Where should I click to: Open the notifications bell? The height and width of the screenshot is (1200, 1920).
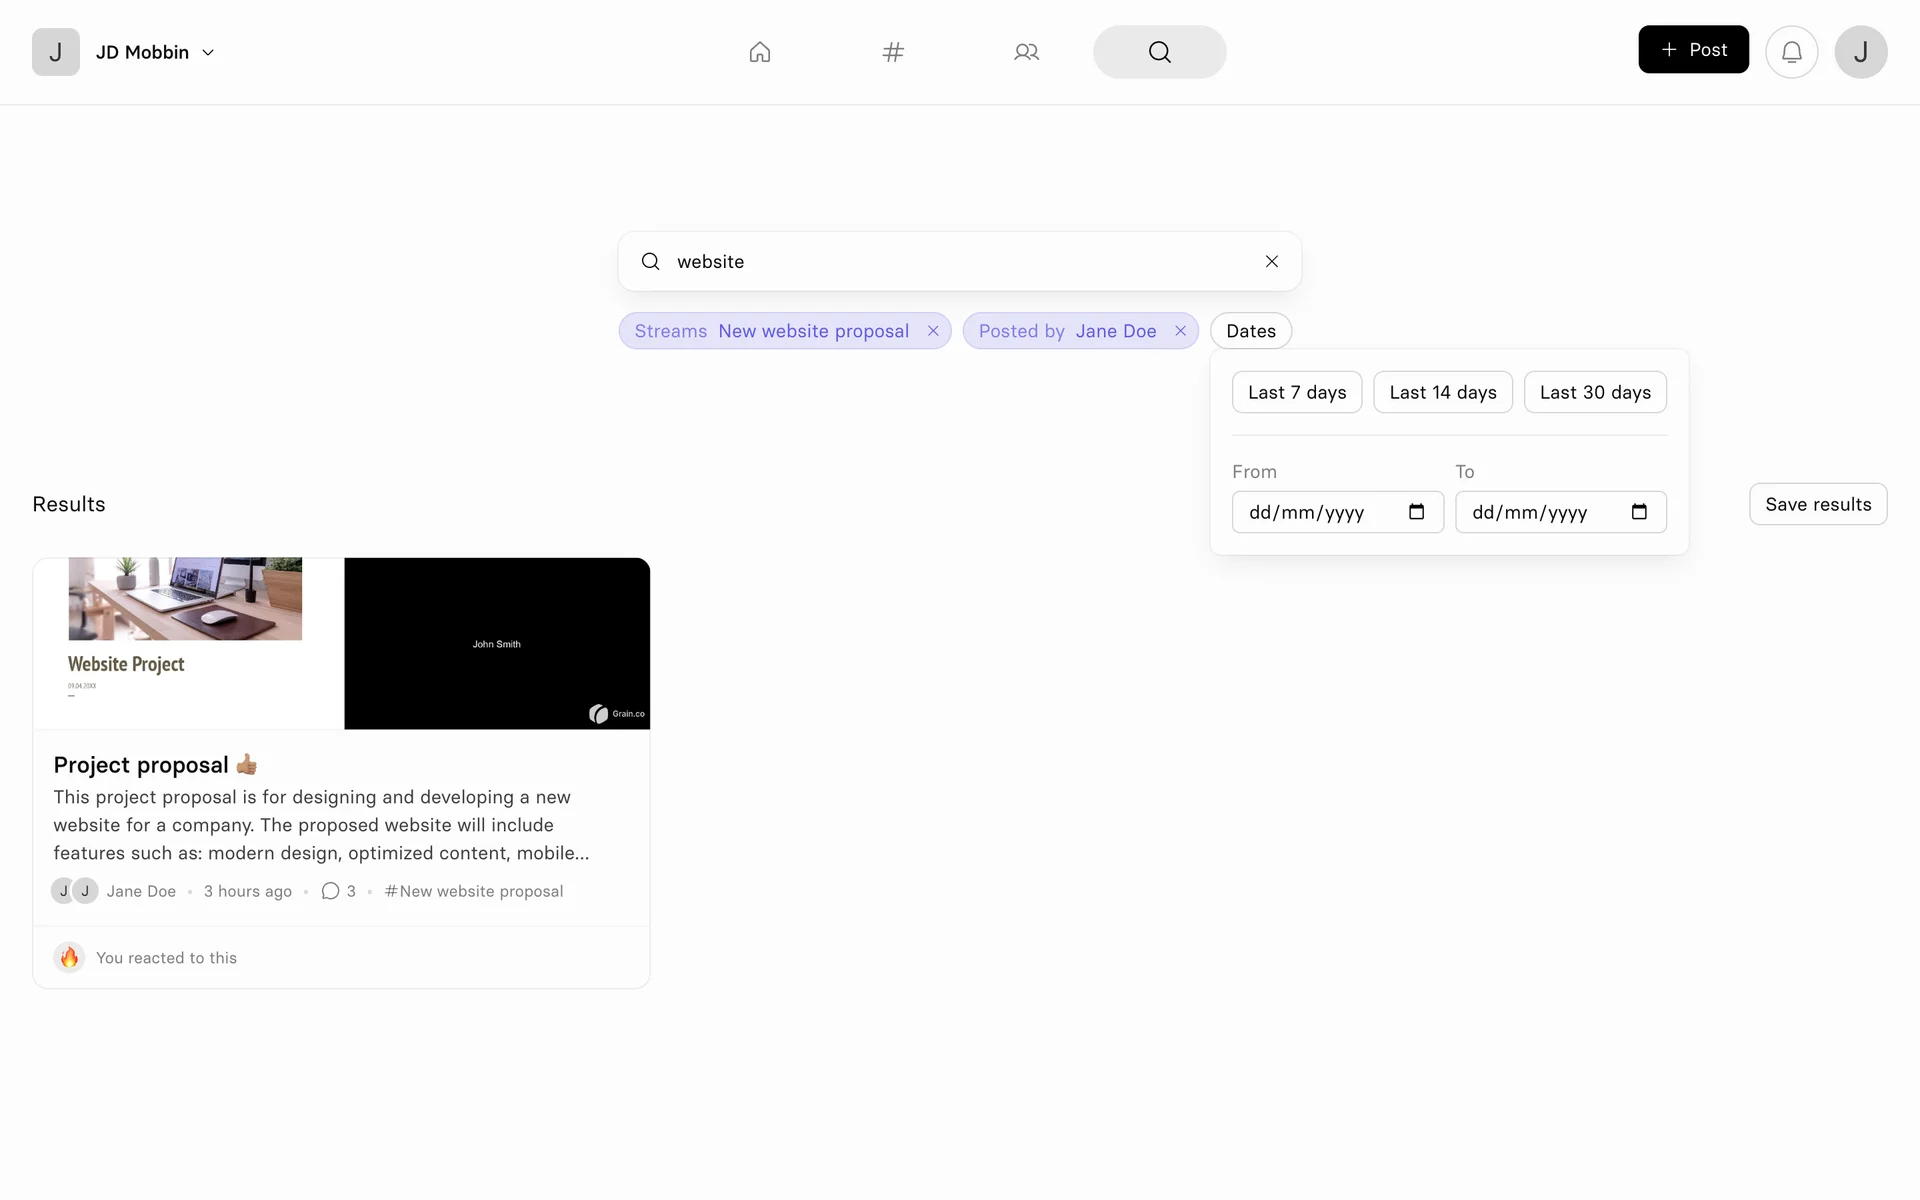pyautogui.click(x=1791, y=52)
